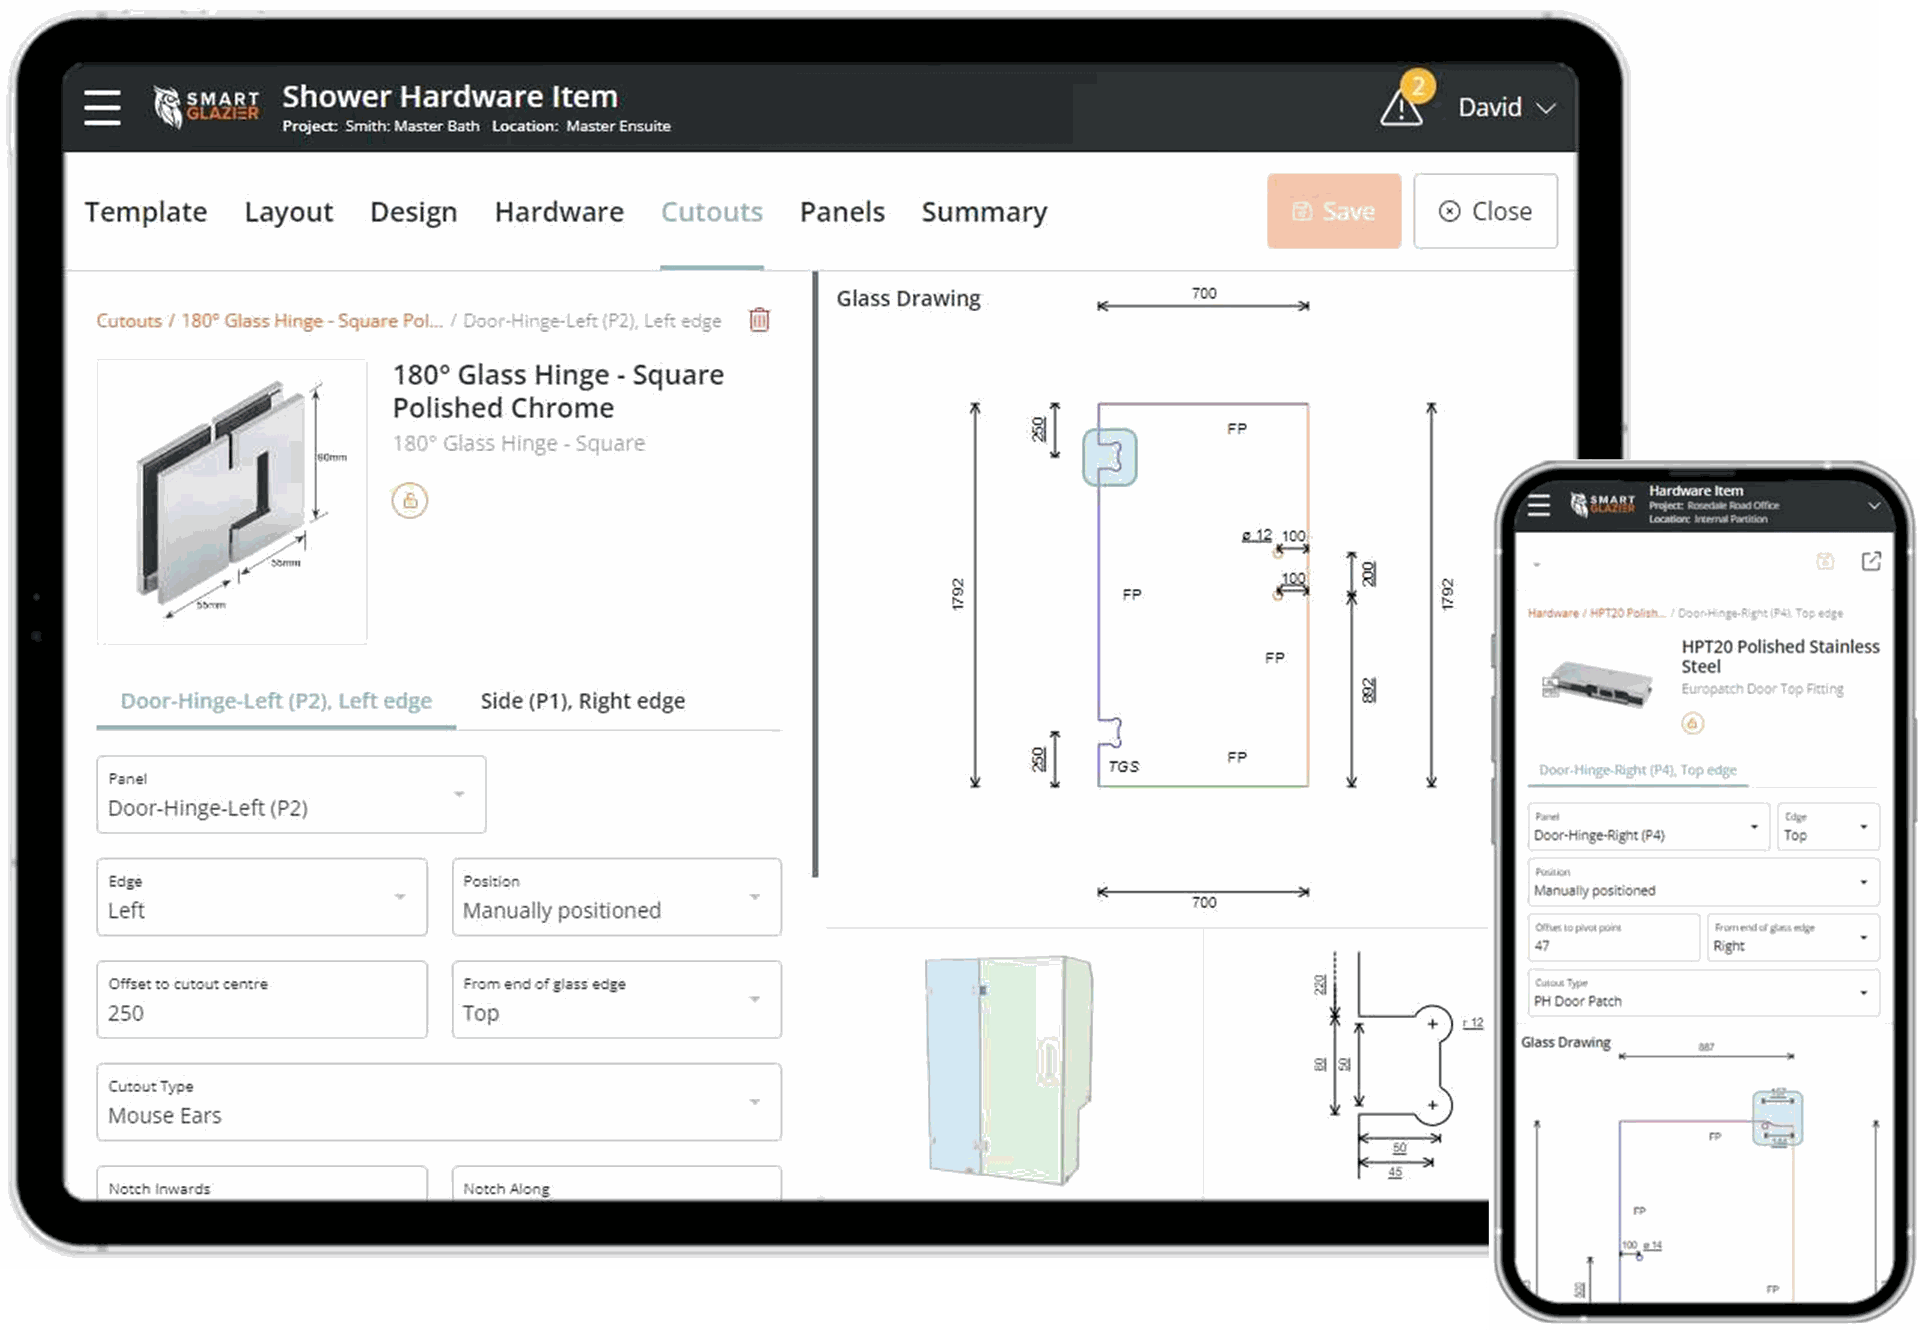Select the Side (P1), Right edge tab

coord(582,701)
